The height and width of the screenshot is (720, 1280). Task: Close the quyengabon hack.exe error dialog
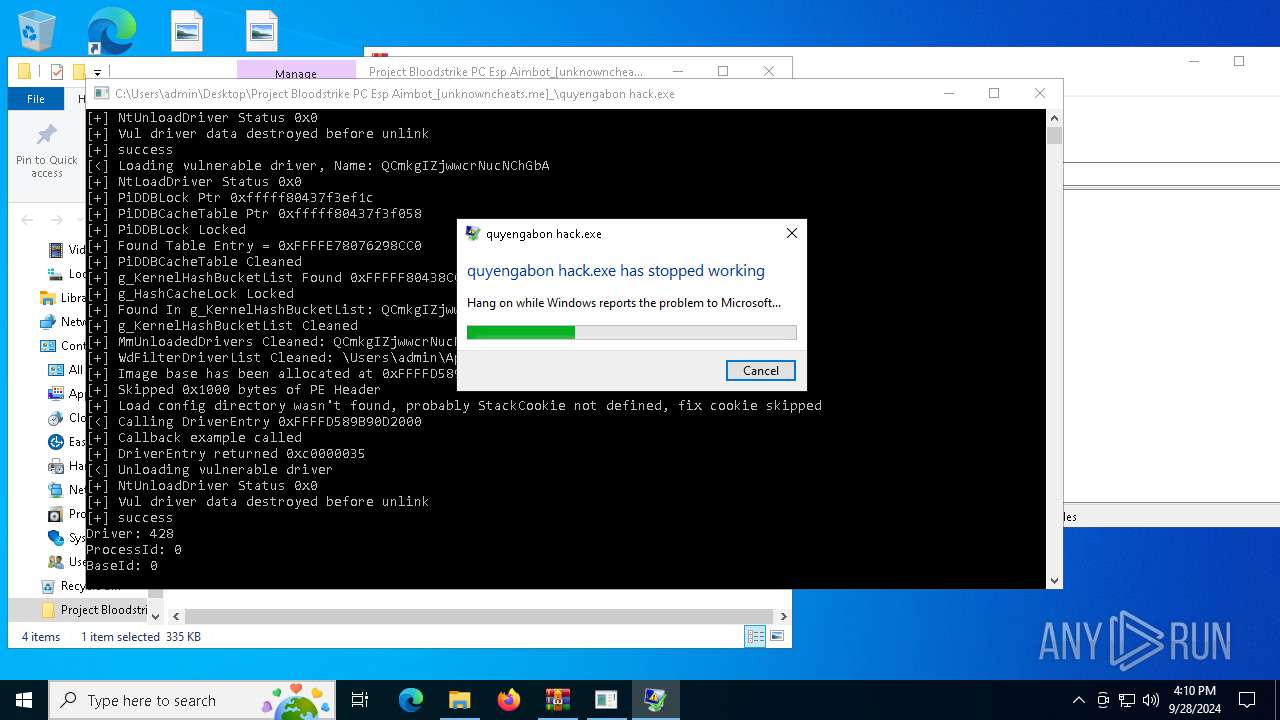[791, 233]
